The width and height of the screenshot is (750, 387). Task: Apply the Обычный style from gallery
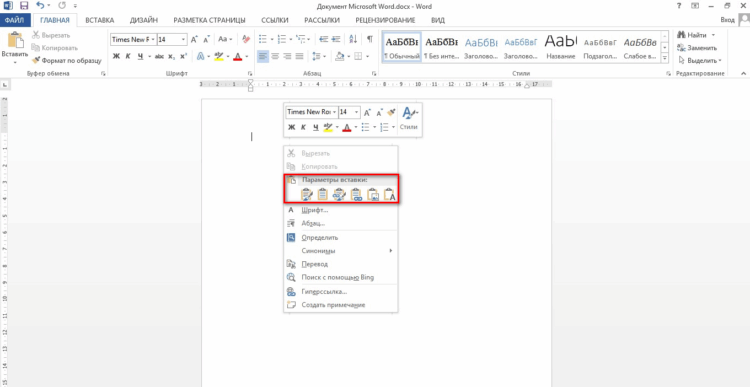click(x=402, y=47)
